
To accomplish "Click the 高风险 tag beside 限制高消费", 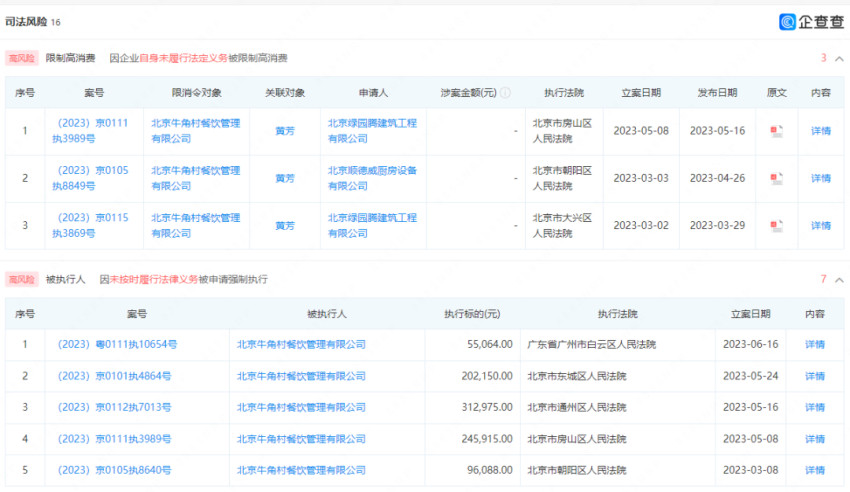I will (22, 58).
